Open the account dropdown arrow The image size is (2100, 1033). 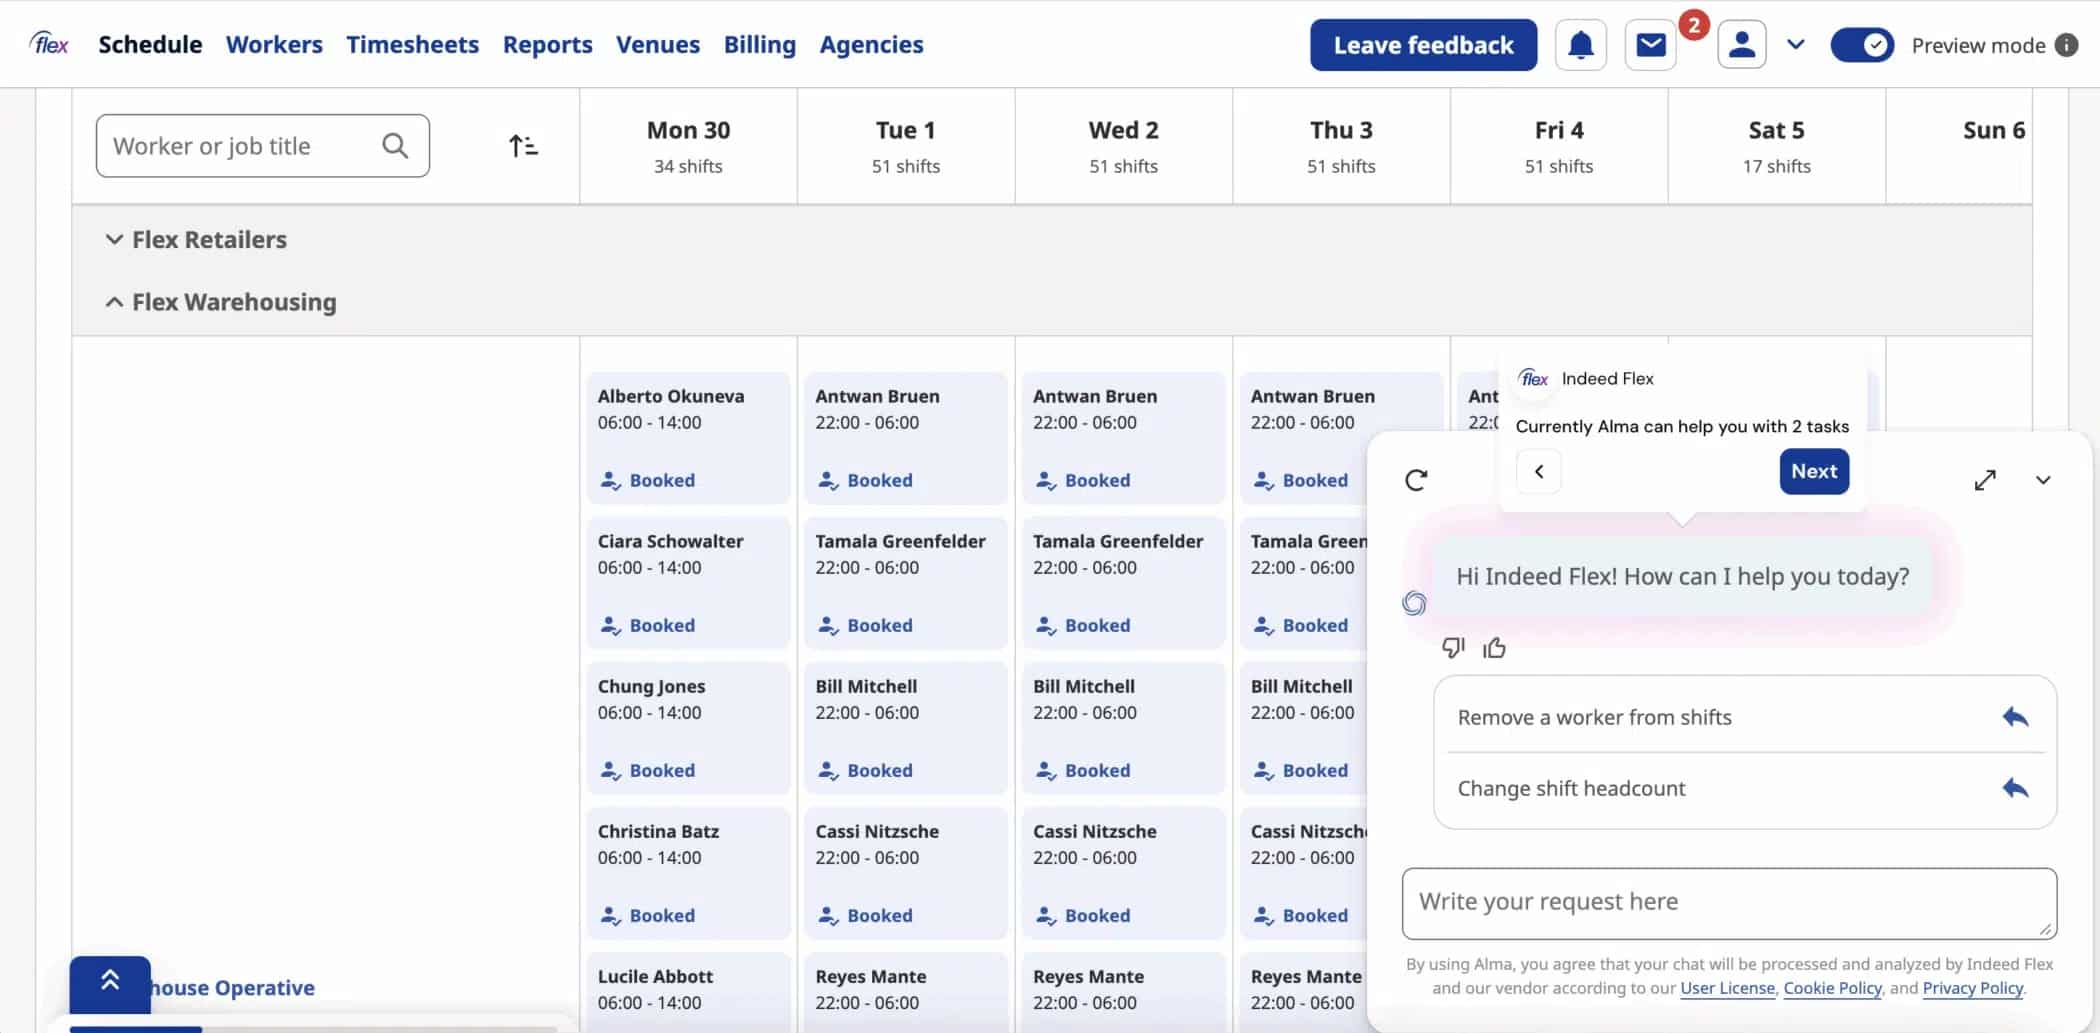(1796, 45)
